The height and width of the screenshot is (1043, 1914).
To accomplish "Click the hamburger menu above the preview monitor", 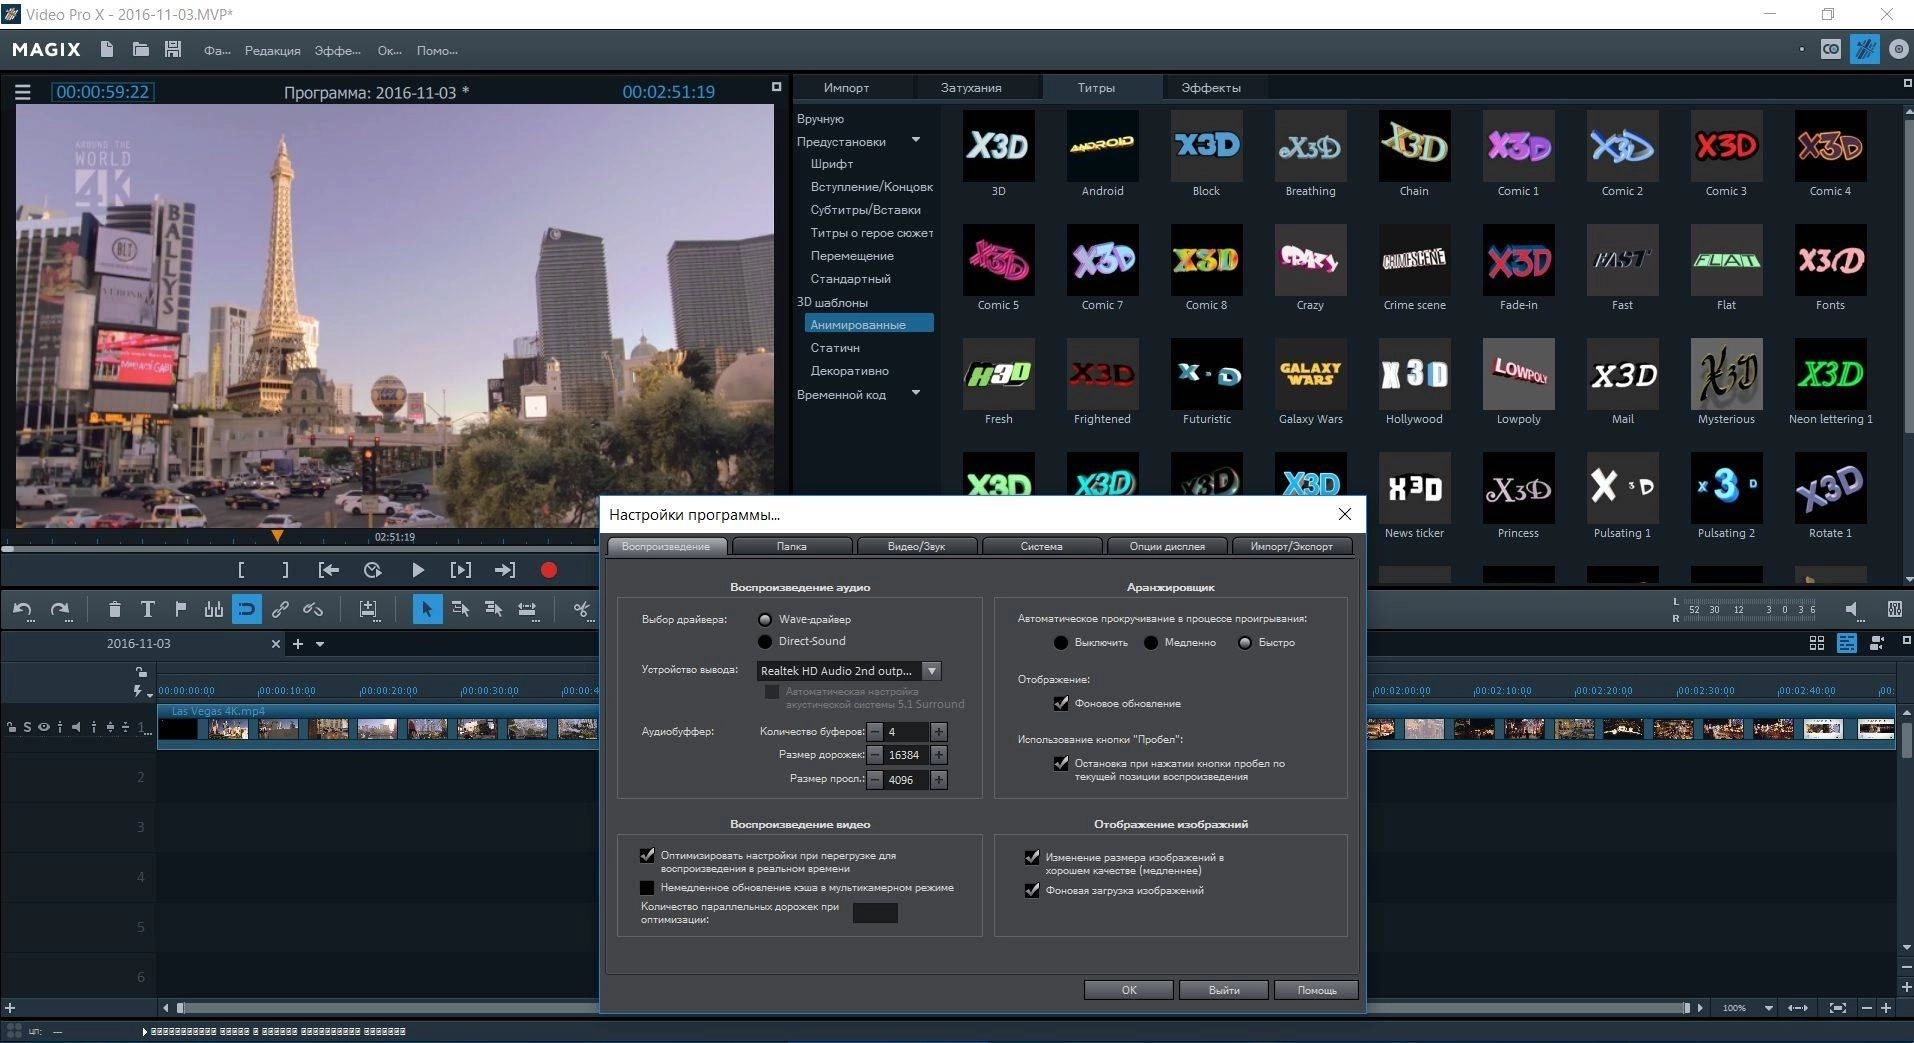I will [23, 92].
